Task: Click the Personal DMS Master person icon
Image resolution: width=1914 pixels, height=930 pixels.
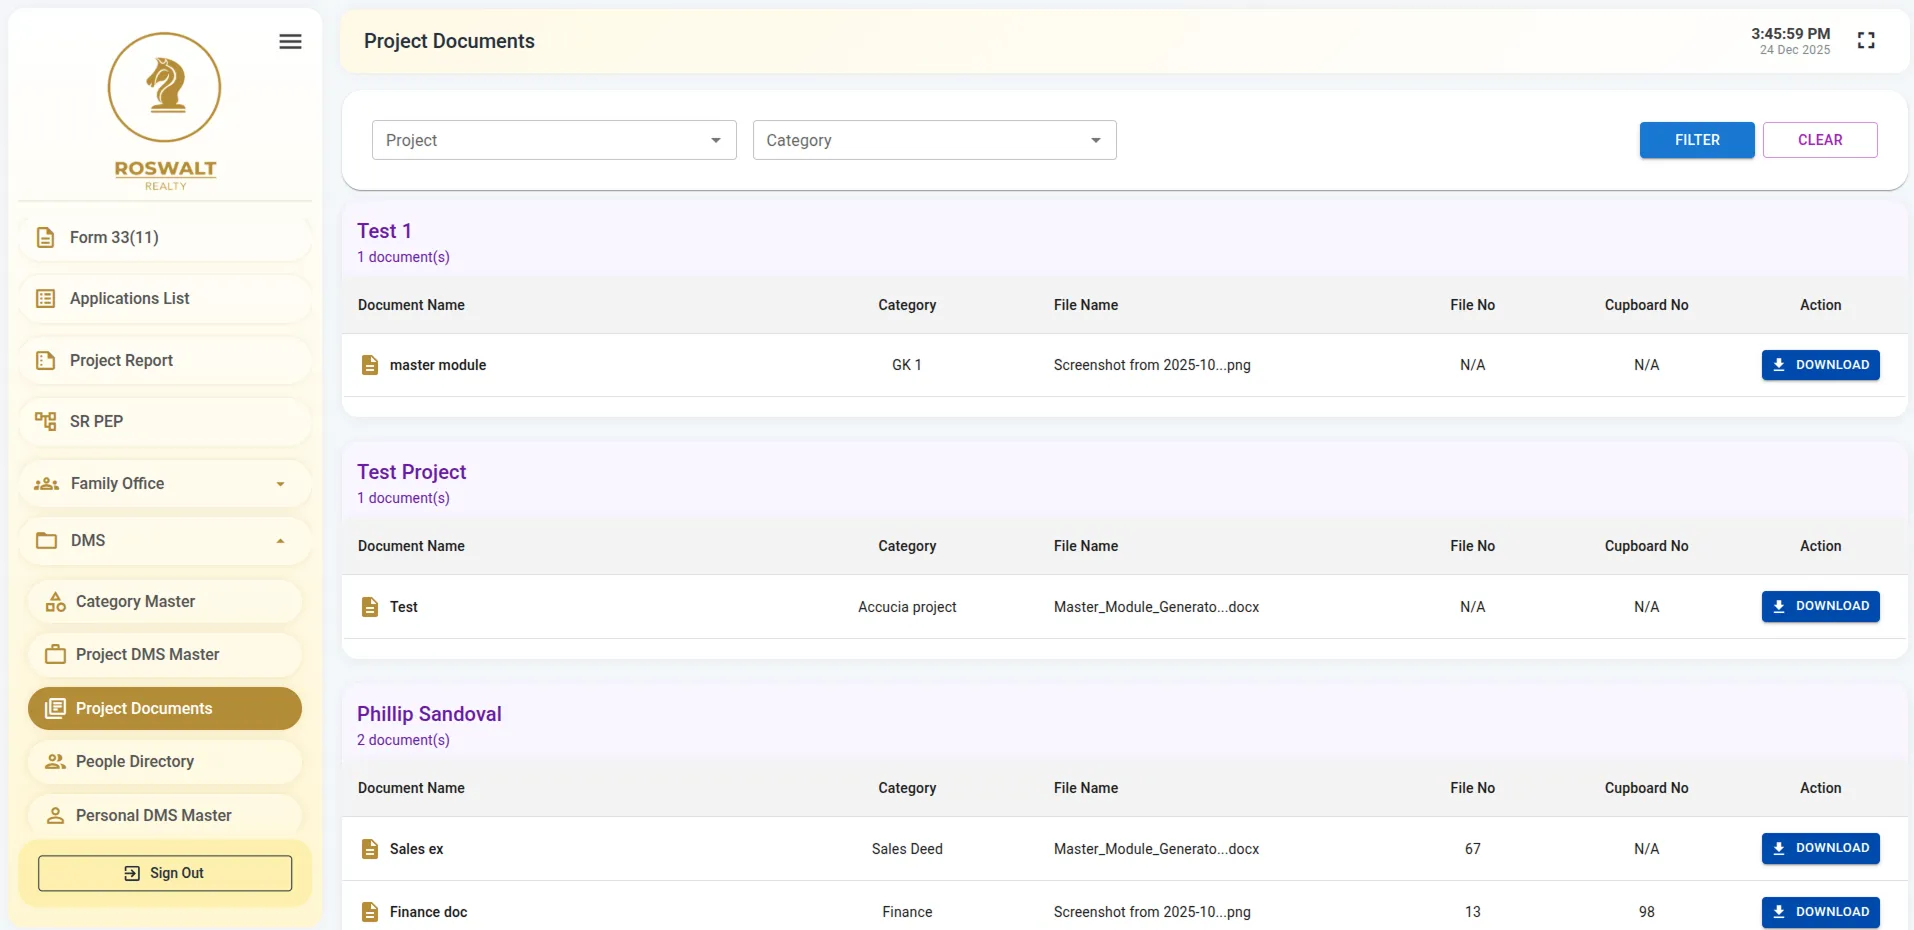Action: (56, 815)
